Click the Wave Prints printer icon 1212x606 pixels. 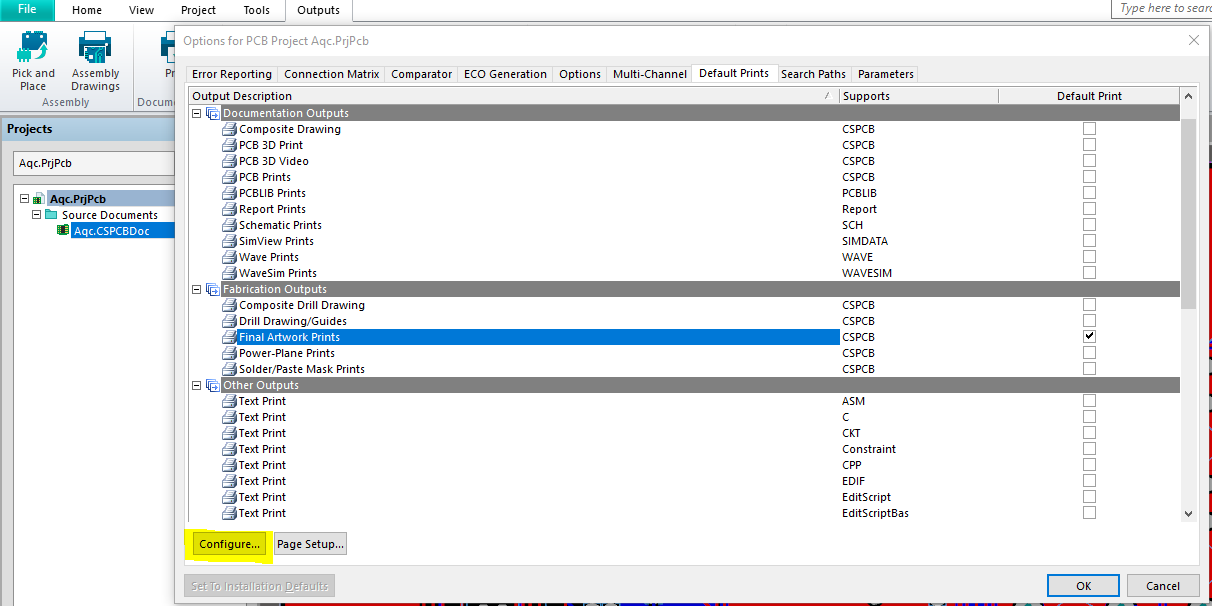click(x=230, y=257)
